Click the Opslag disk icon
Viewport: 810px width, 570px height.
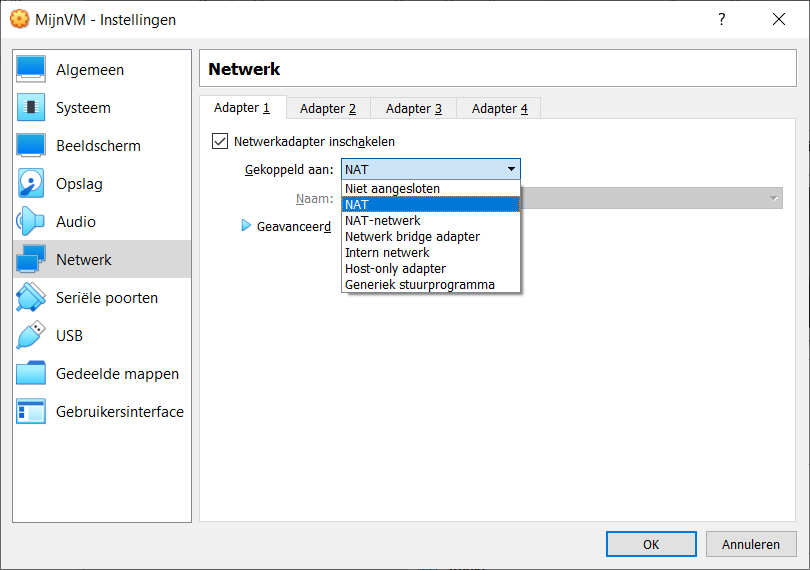(x=31, y=184)
